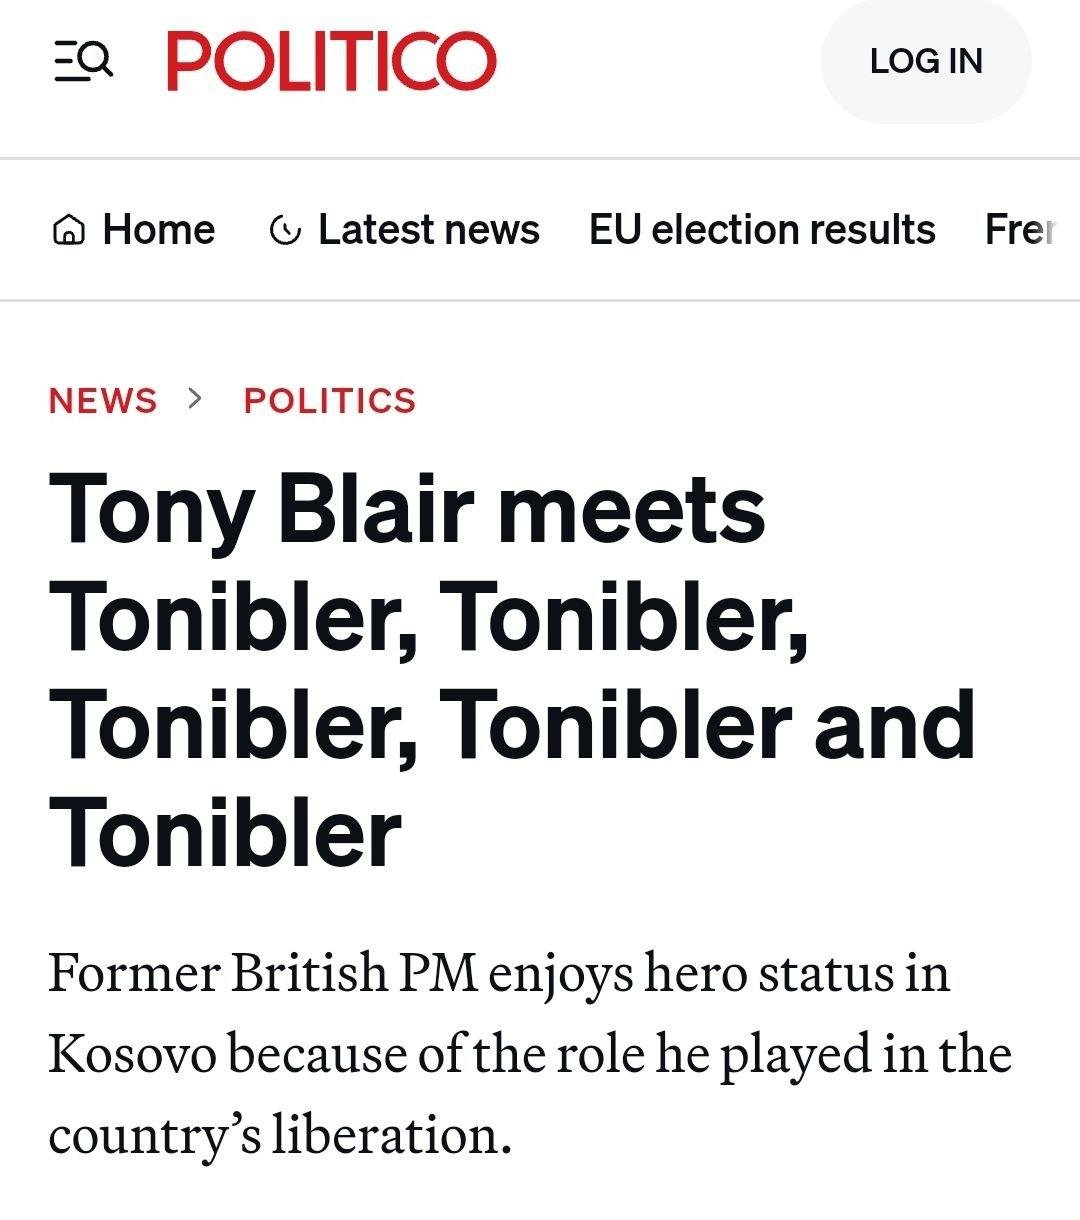Open the Latest news text link

[428, 230]
